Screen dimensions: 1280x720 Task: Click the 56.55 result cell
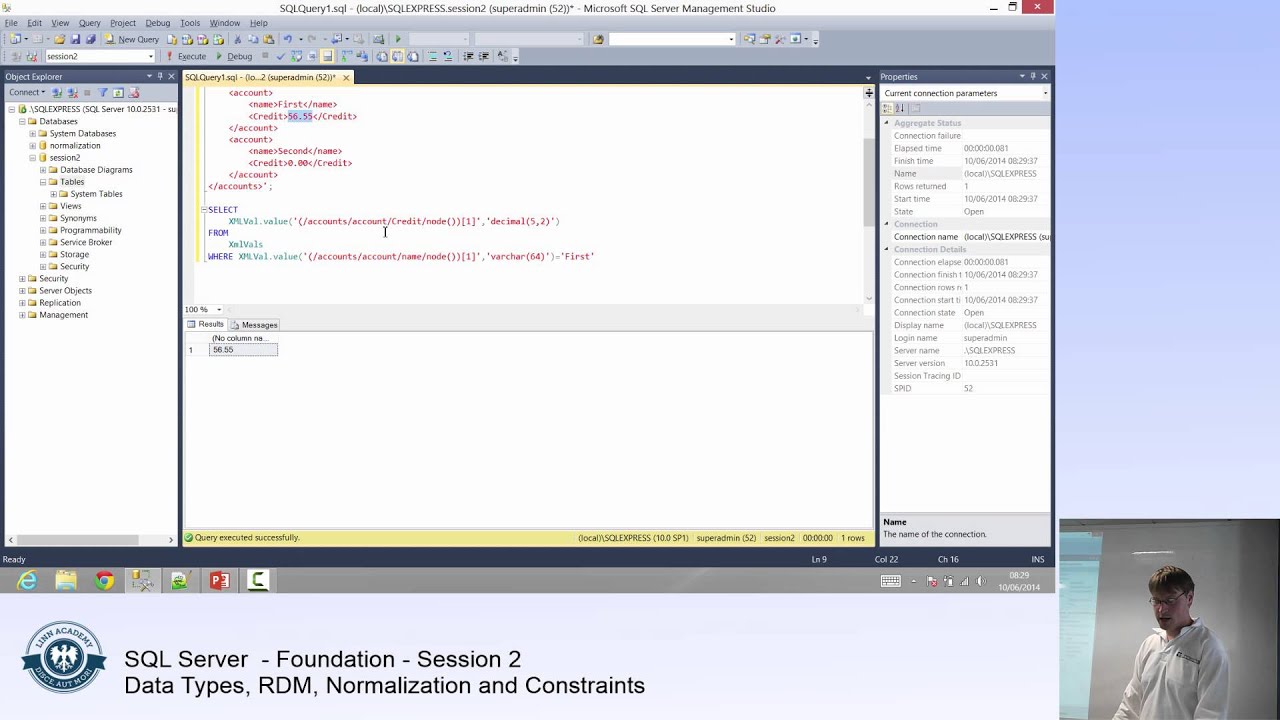243,350
